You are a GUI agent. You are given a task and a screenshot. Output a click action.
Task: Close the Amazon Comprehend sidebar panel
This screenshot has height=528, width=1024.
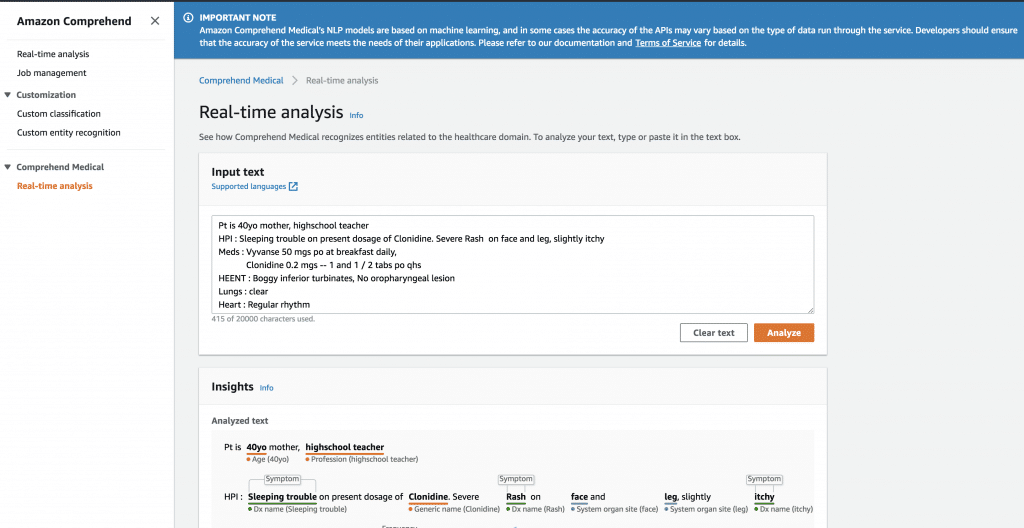coord(155,21)
